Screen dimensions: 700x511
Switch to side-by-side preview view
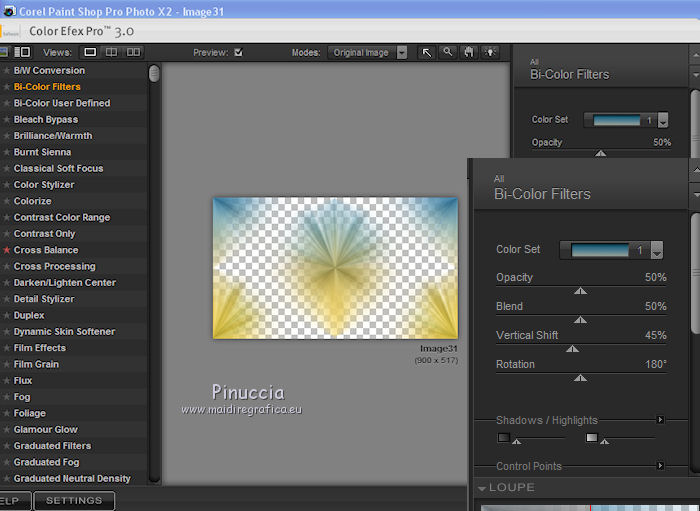(133, 52)
